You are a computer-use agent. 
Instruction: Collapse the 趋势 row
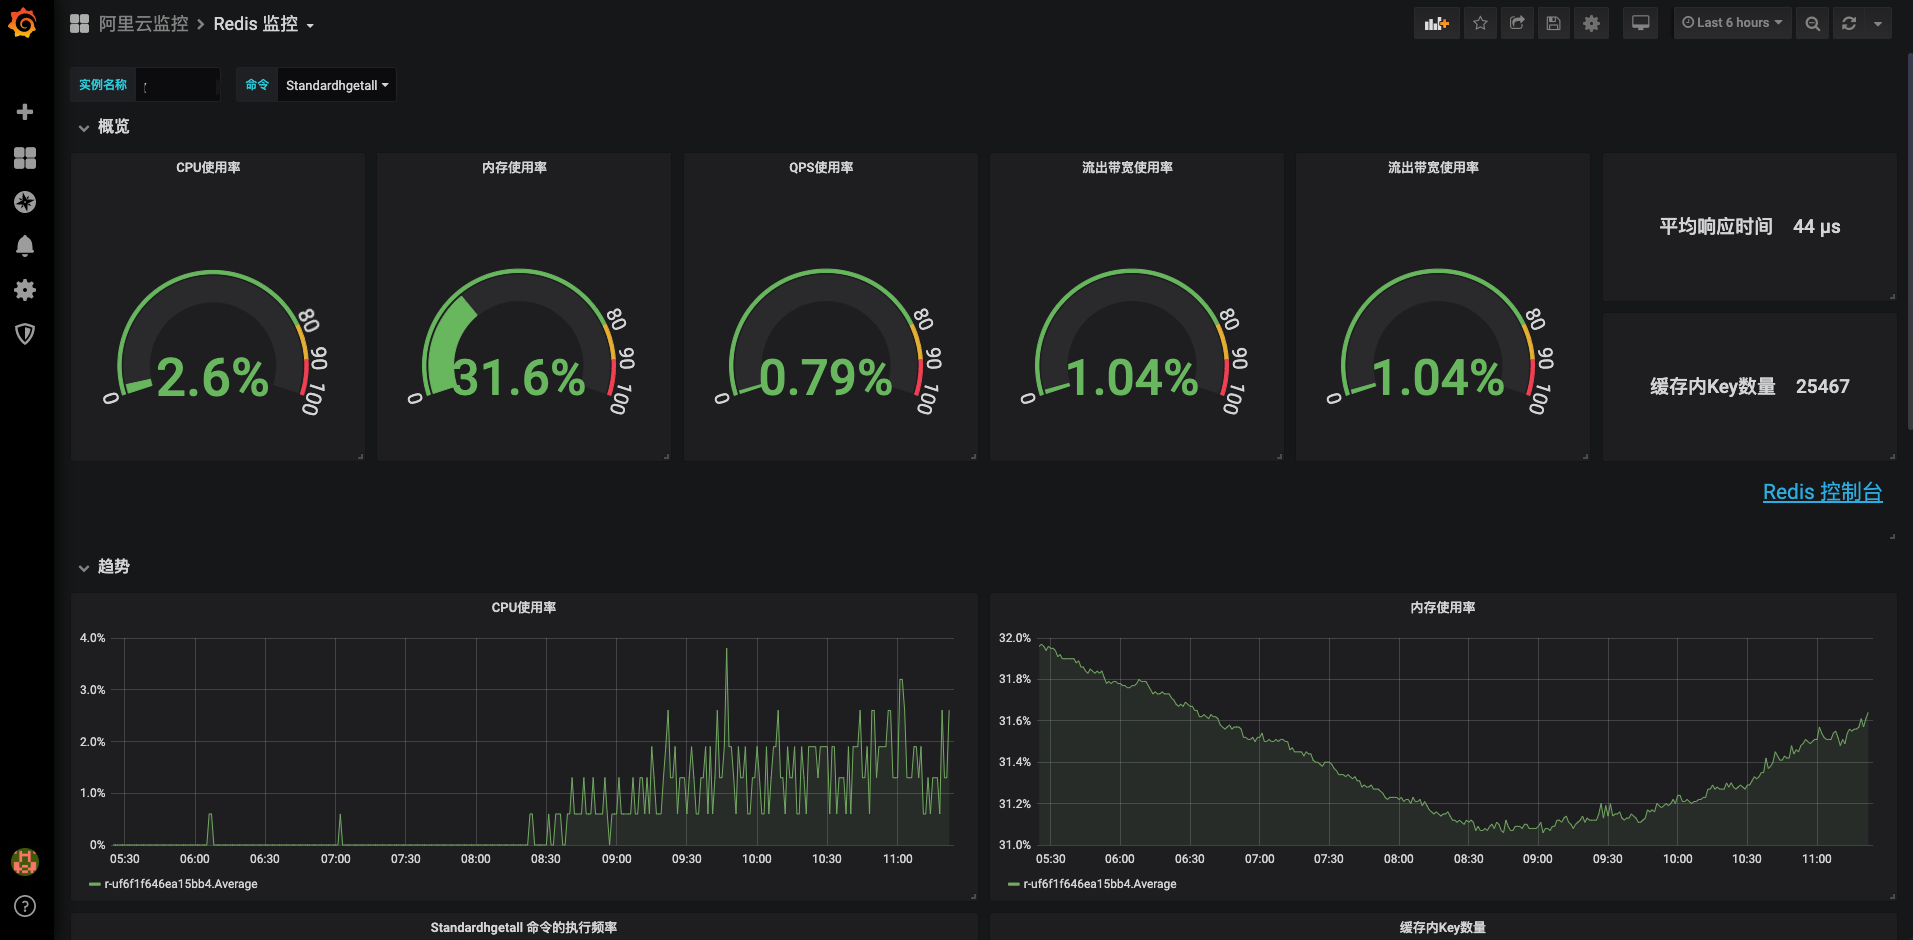coord(104,567)
